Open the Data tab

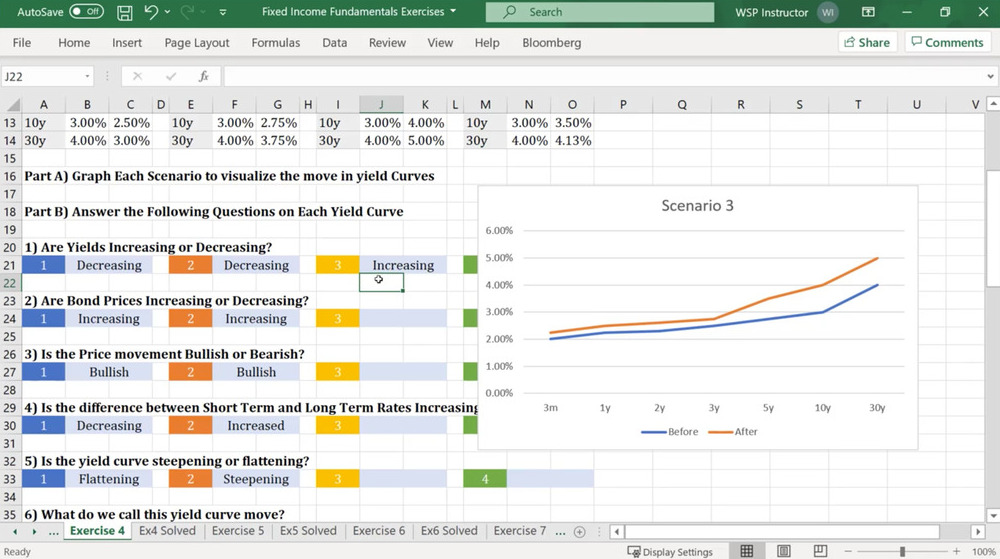334,43
